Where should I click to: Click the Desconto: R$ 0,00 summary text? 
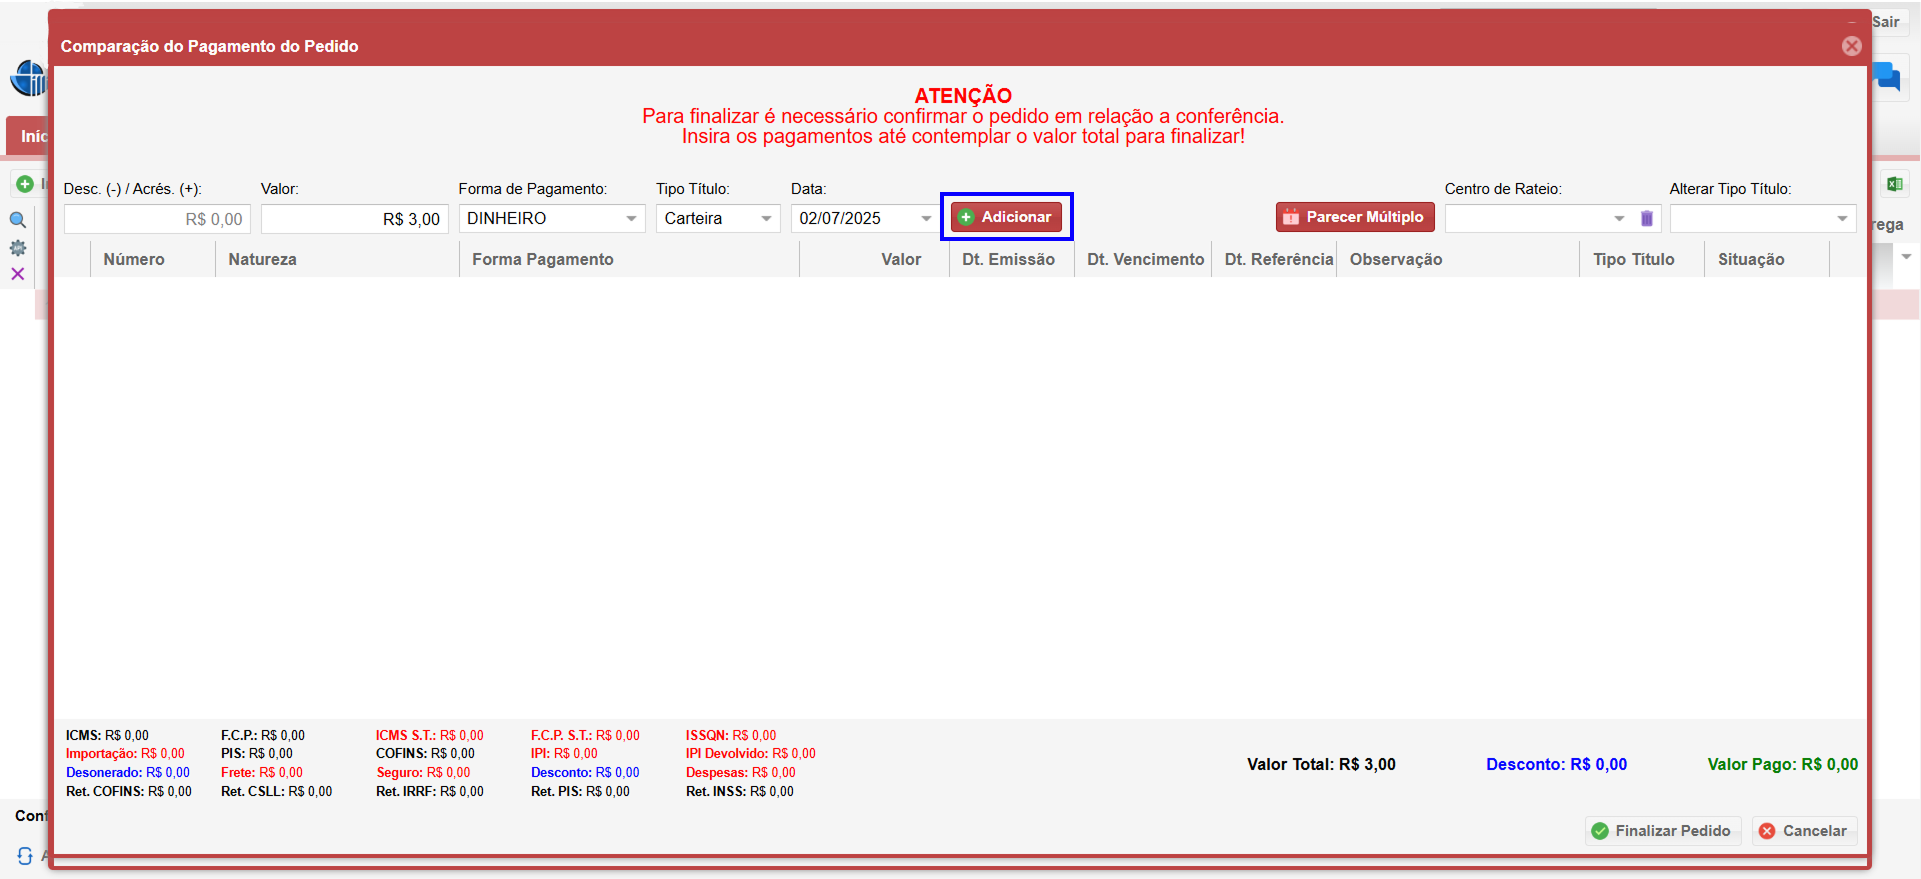tap(1556, 764)
